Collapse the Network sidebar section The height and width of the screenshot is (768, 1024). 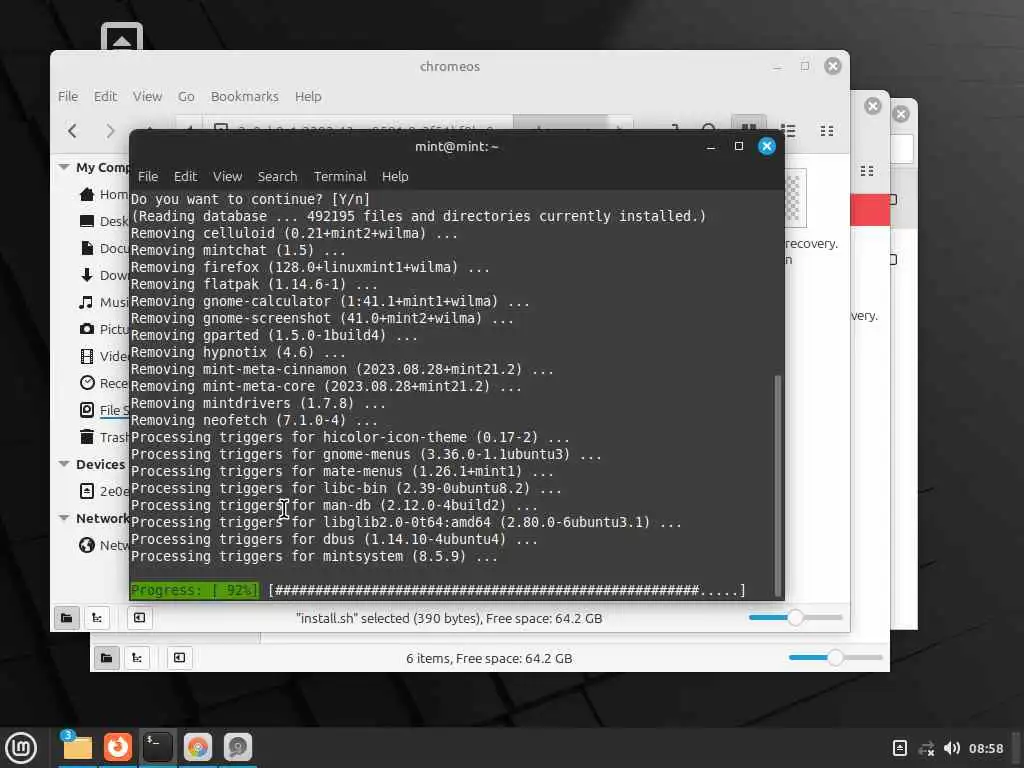[64, 518]
